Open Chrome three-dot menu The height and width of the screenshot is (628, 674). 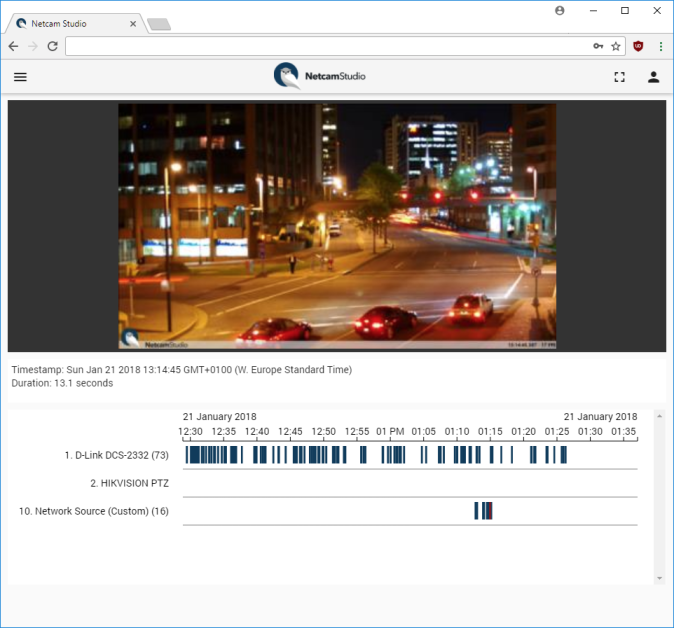click(x=660, y=46)
